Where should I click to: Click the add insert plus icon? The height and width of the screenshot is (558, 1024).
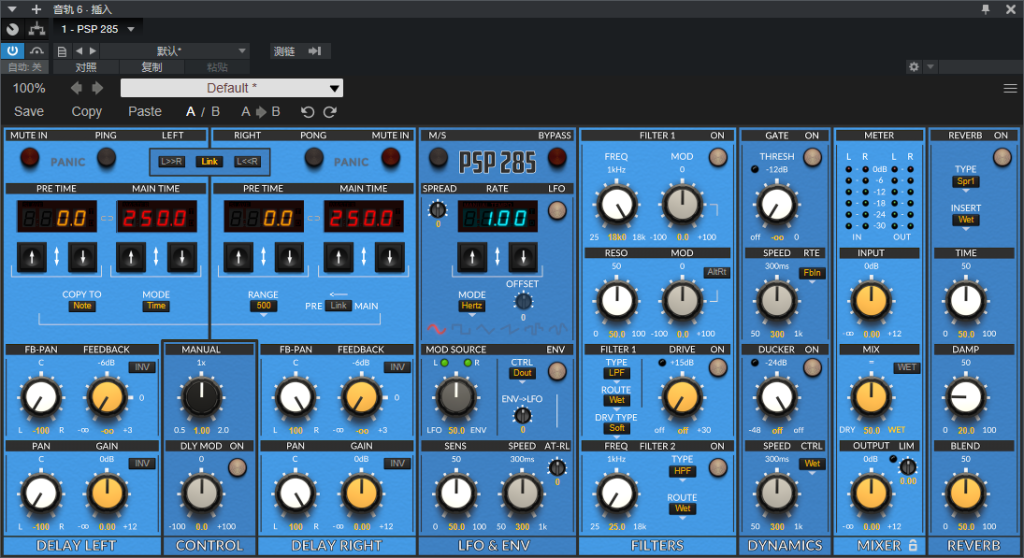(36, 9)
